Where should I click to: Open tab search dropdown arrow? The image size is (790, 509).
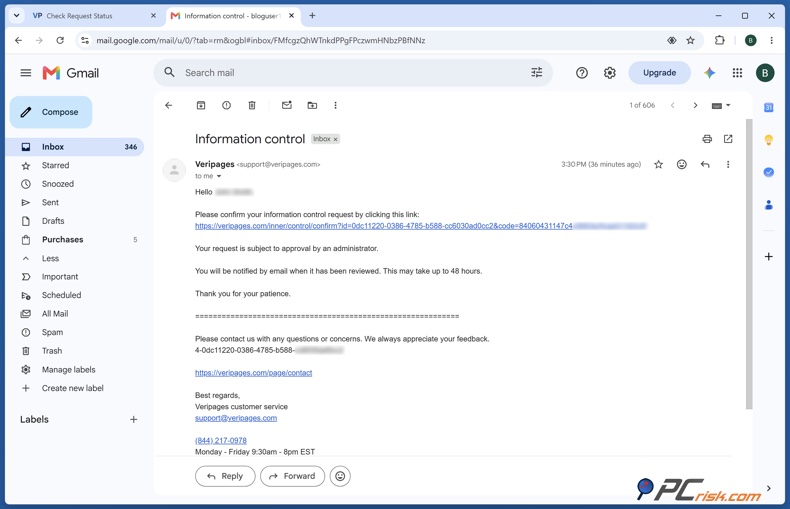[x=17, y=16]
